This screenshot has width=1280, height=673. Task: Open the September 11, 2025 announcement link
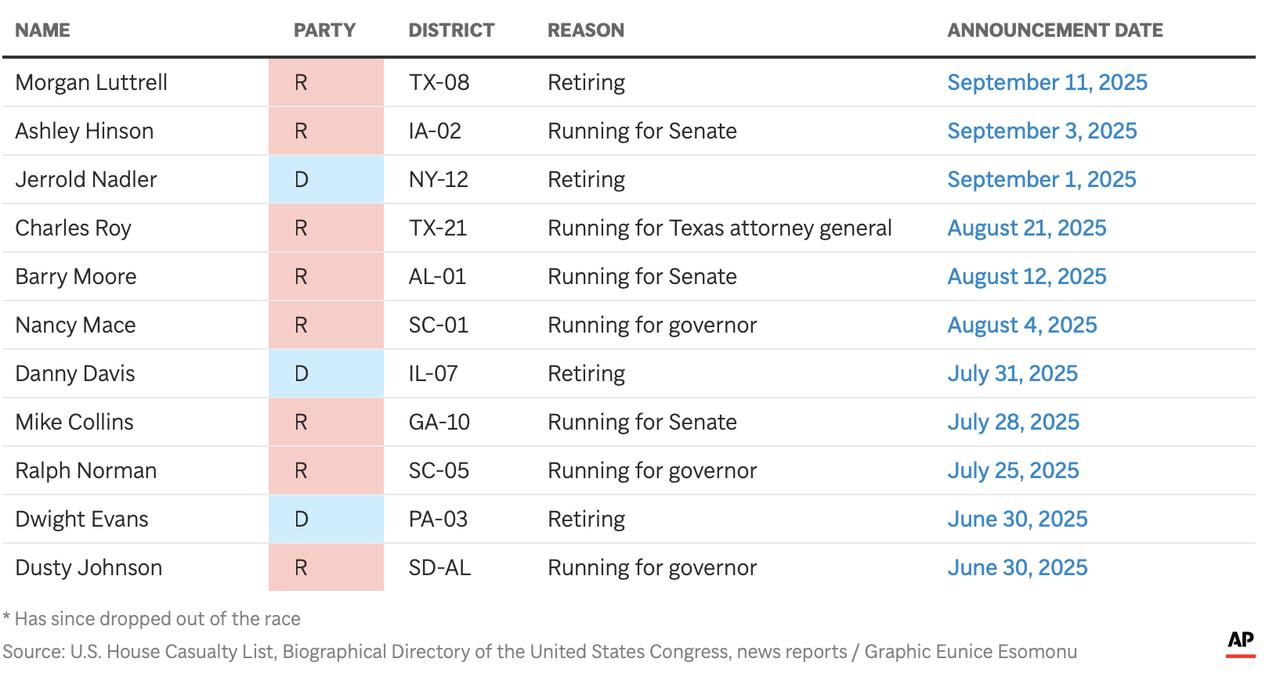1047,83
